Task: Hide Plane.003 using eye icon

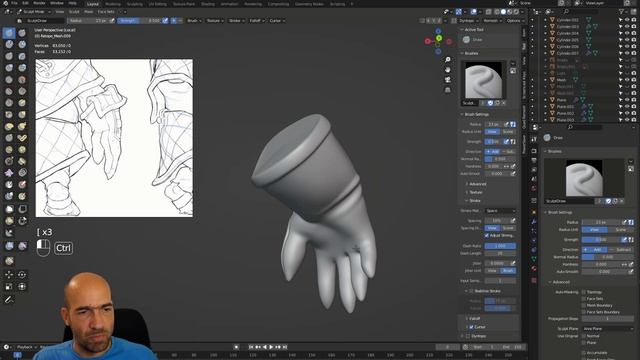Action: click(627, 120)
